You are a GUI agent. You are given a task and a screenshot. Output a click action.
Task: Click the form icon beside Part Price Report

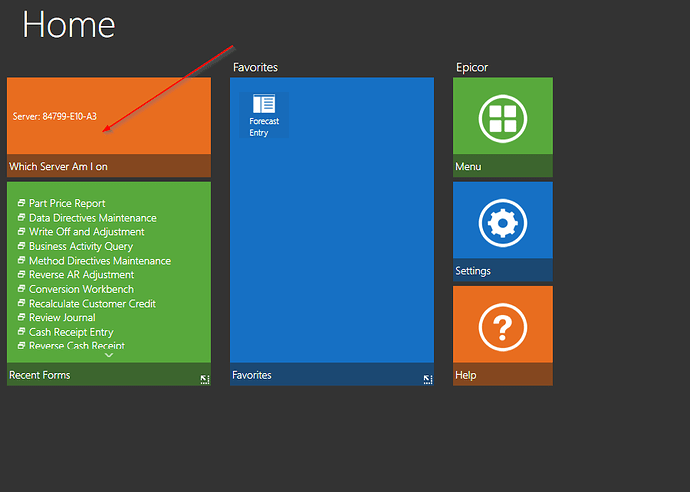pos(21,203)
